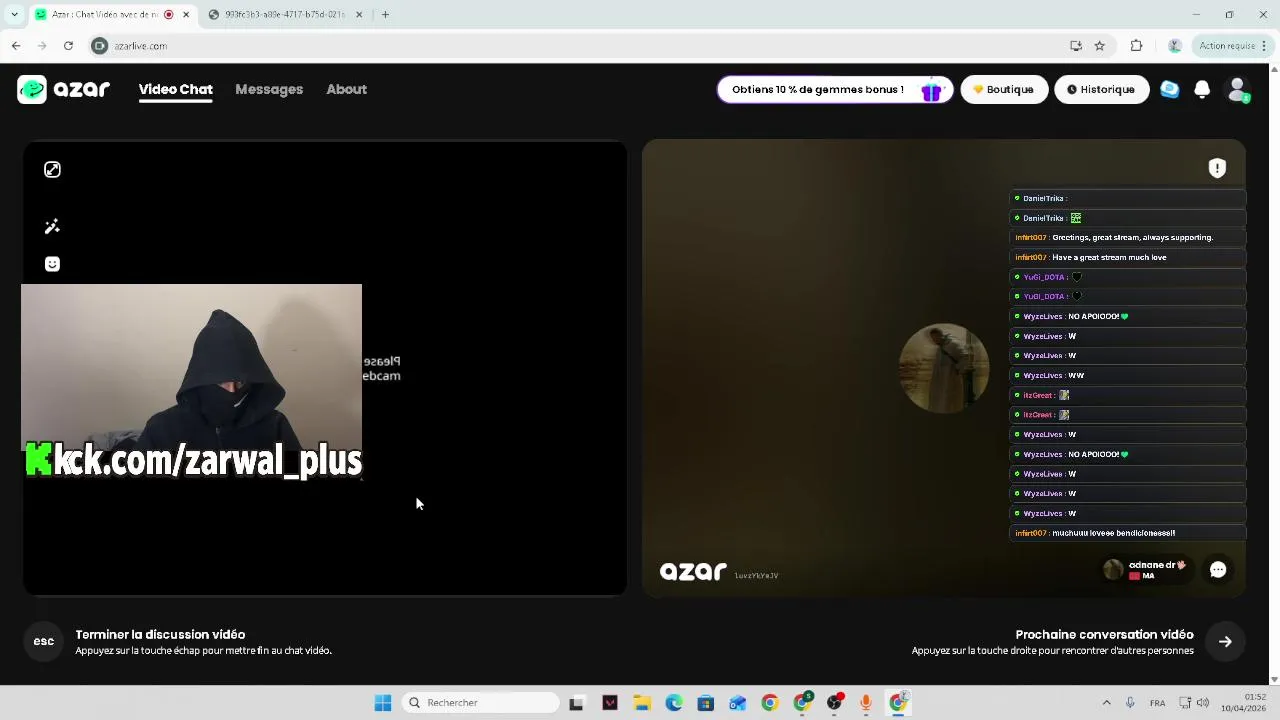Viewport: 1280px width, 720px height.
Task: Open the Boutique shop
Action: [x=1004, y=89]
